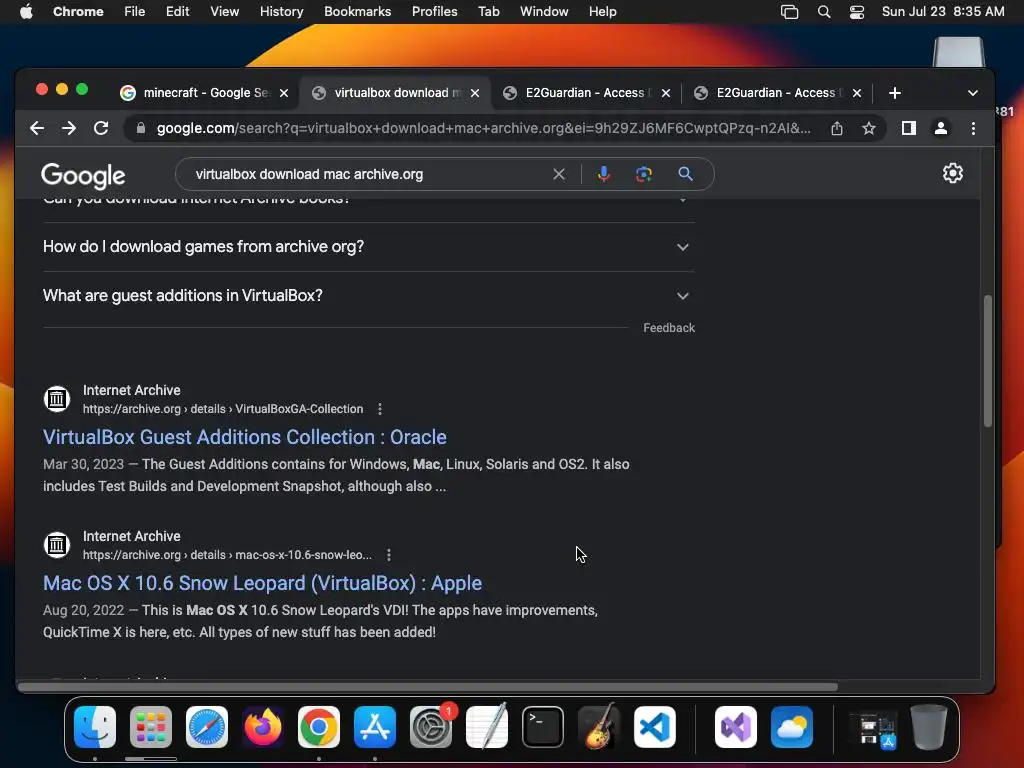The width and height of the screenshot is (1024, 768).
Task: Close the virtualbox download tab
Action: coord(475,93)
